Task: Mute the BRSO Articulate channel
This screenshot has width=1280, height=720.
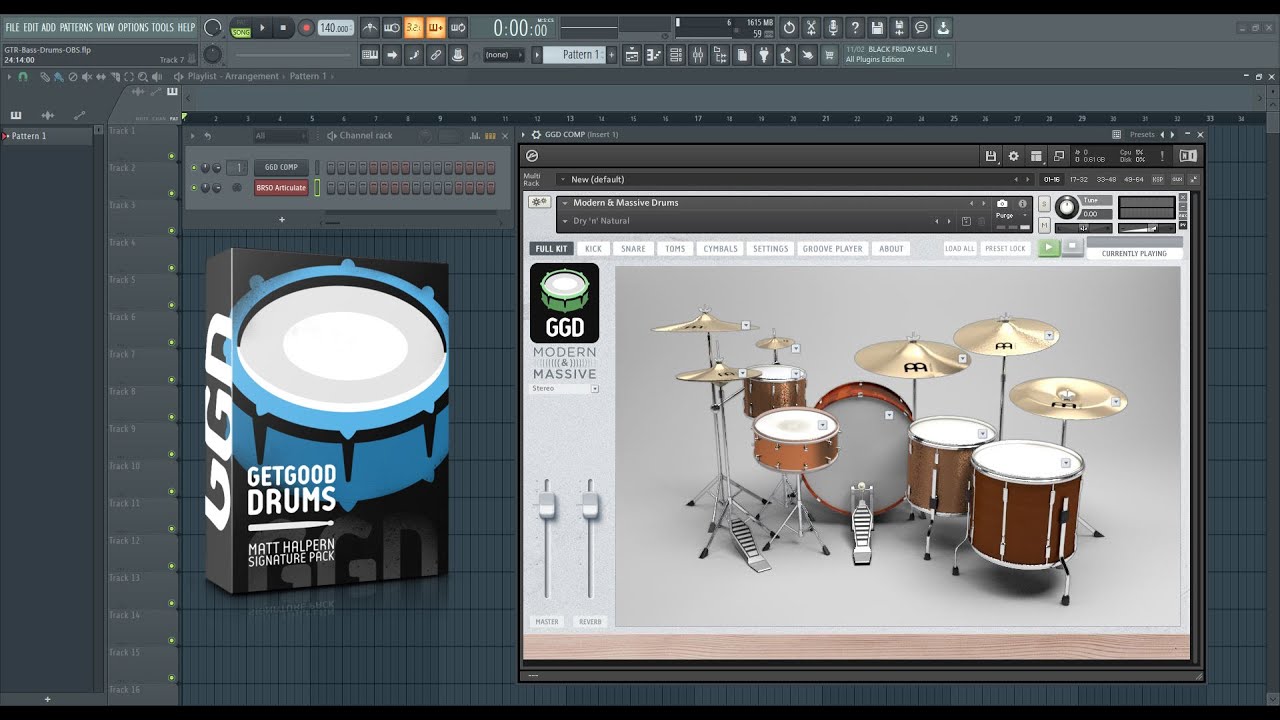Action: tap(194, 187)
